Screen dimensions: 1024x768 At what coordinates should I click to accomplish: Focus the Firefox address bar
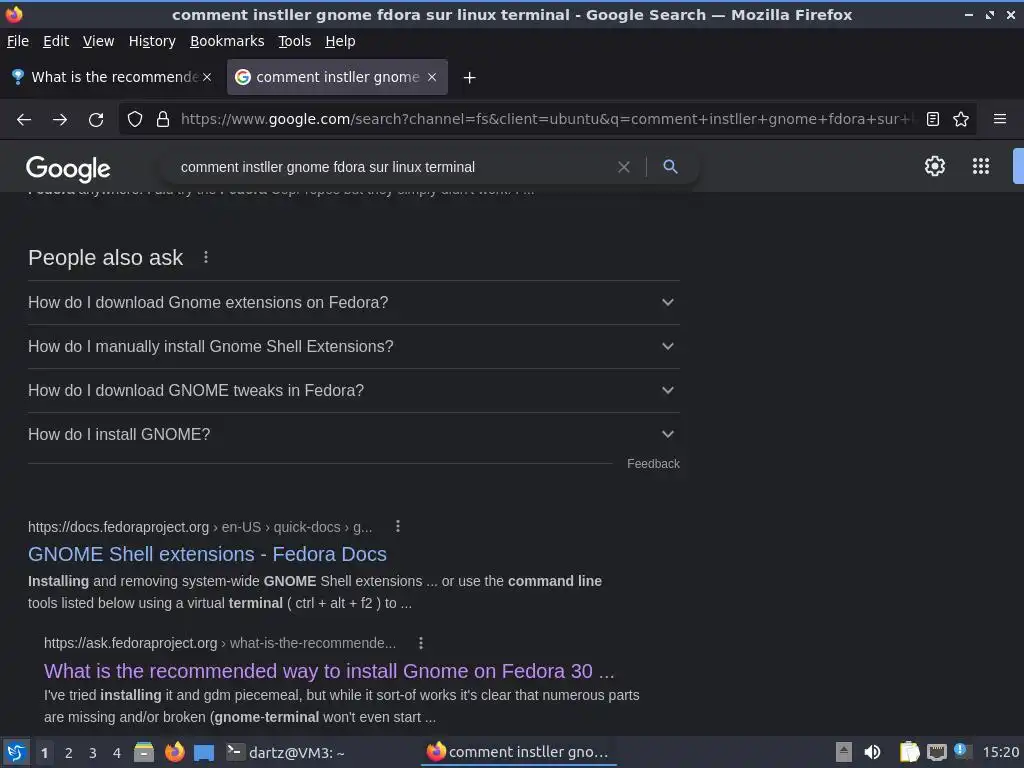point(545,119)
